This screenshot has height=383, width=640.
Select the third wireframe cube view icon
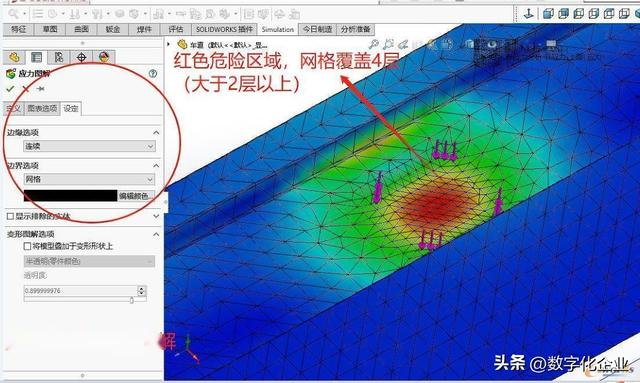[578, 14]
